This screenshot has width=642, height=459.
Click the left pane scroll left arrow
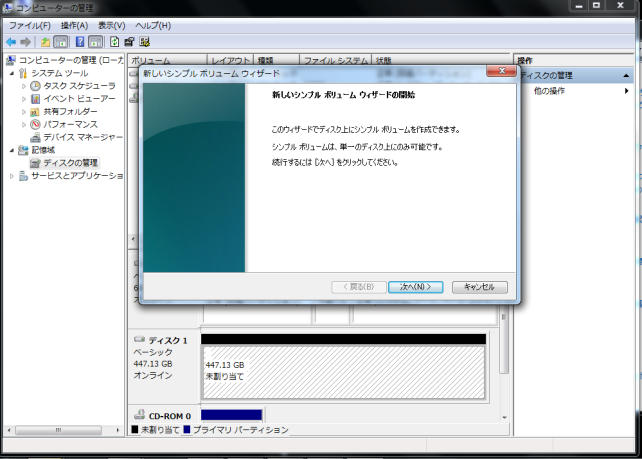click(9, 430)
